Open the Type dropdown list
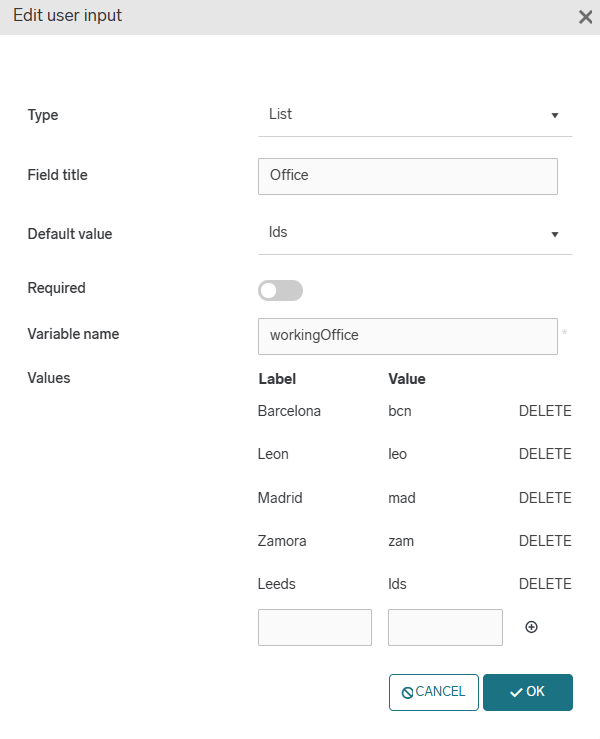The height and width of the screenshot is (739, 600). click(x=414, y=115)
